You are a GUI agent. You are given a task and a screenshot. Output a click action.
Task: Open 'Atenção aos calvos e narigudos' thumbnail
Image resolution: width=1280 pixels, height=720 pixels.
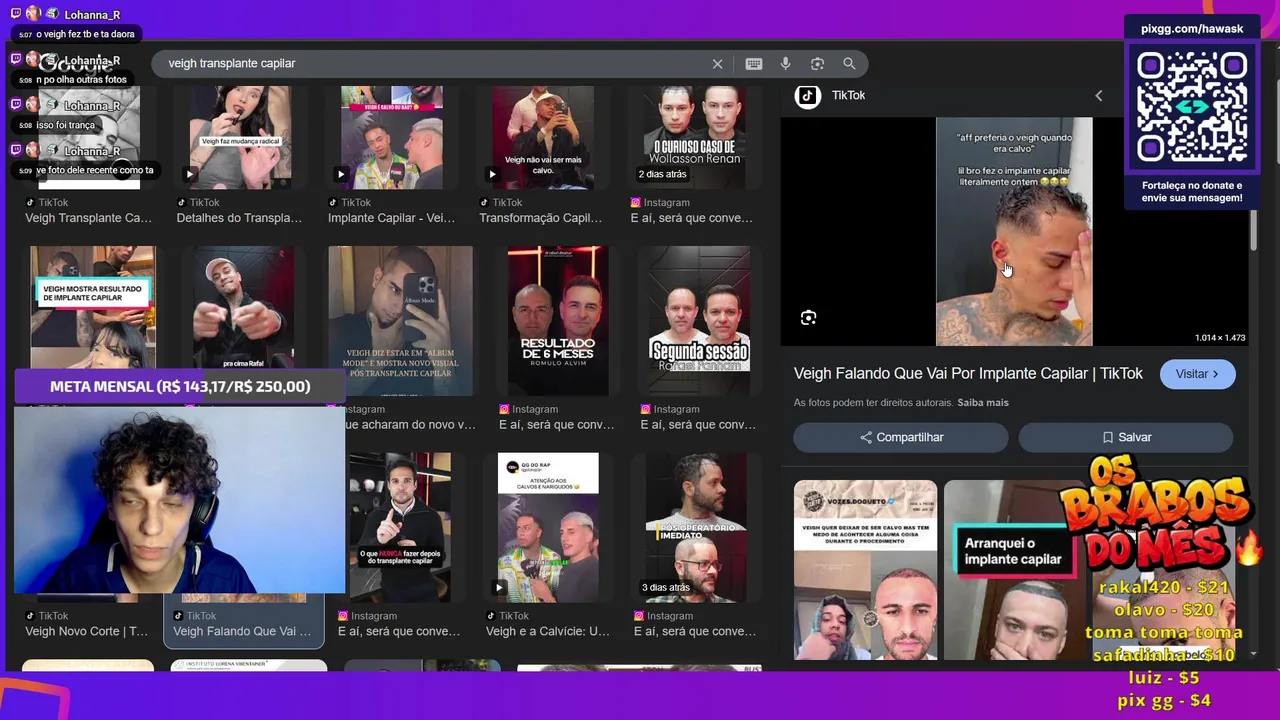[548, 527]
